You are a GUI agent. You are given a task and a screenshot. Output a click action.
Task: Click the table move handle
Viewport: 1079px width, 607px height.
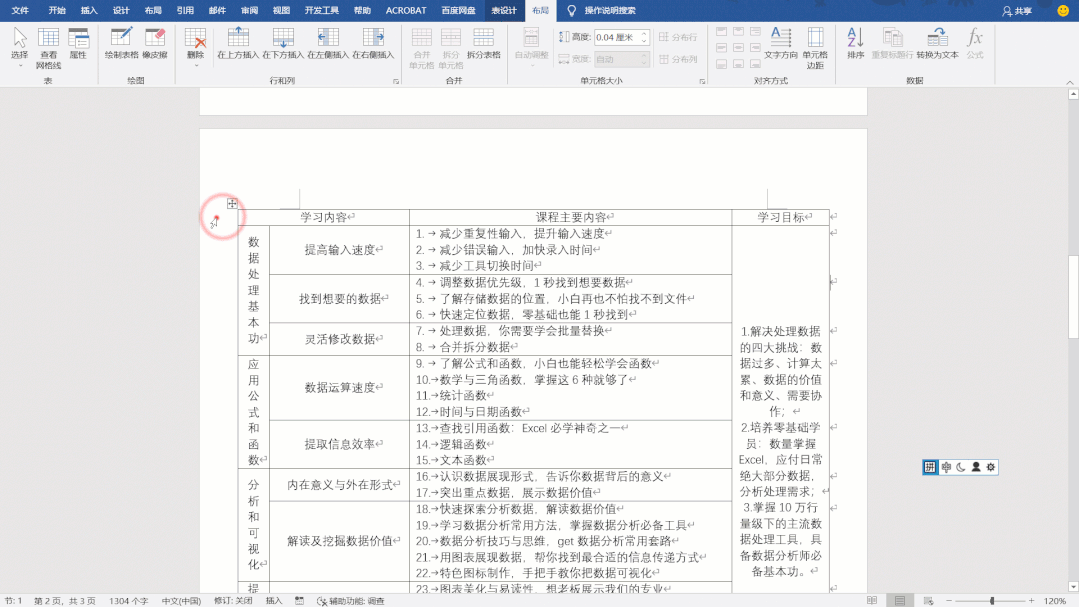pos(232,204)
